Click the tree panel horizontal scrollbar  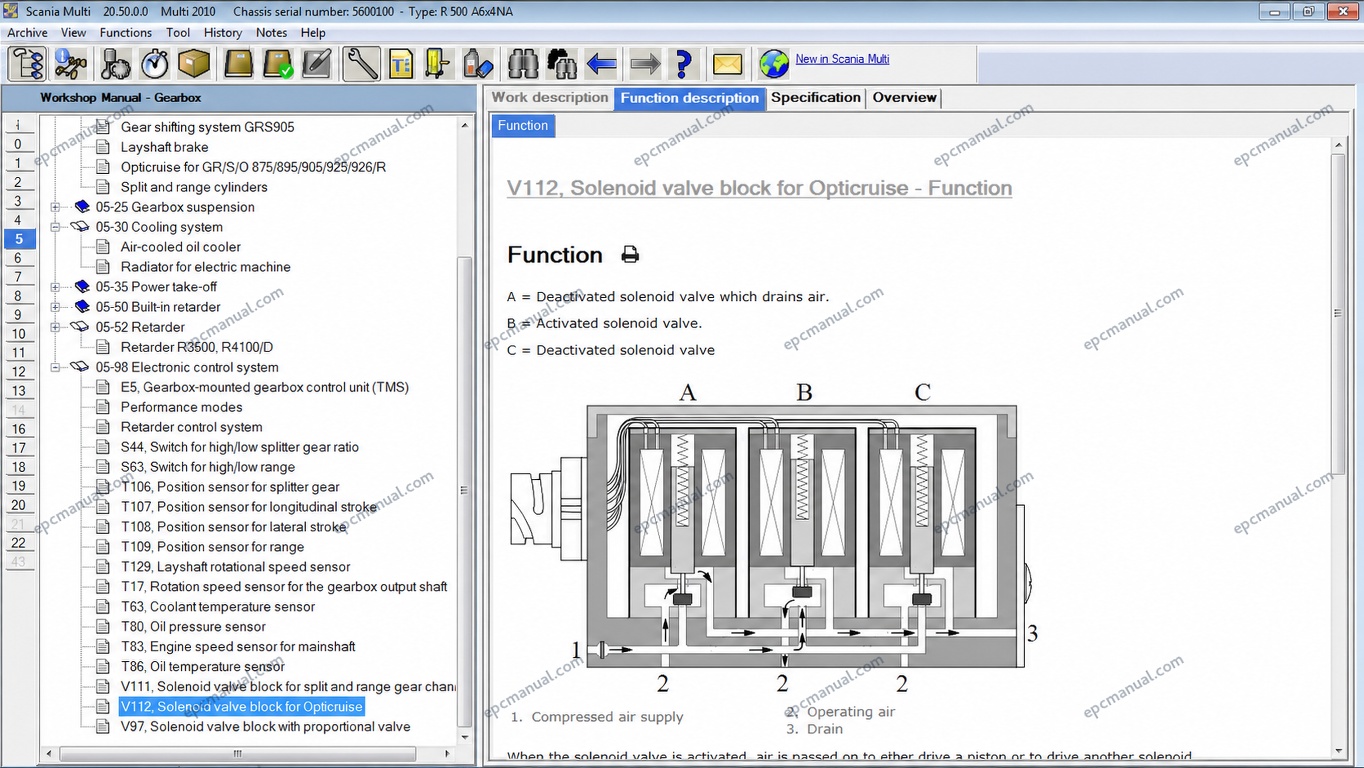pyautogui.click(x=238, y=753)
